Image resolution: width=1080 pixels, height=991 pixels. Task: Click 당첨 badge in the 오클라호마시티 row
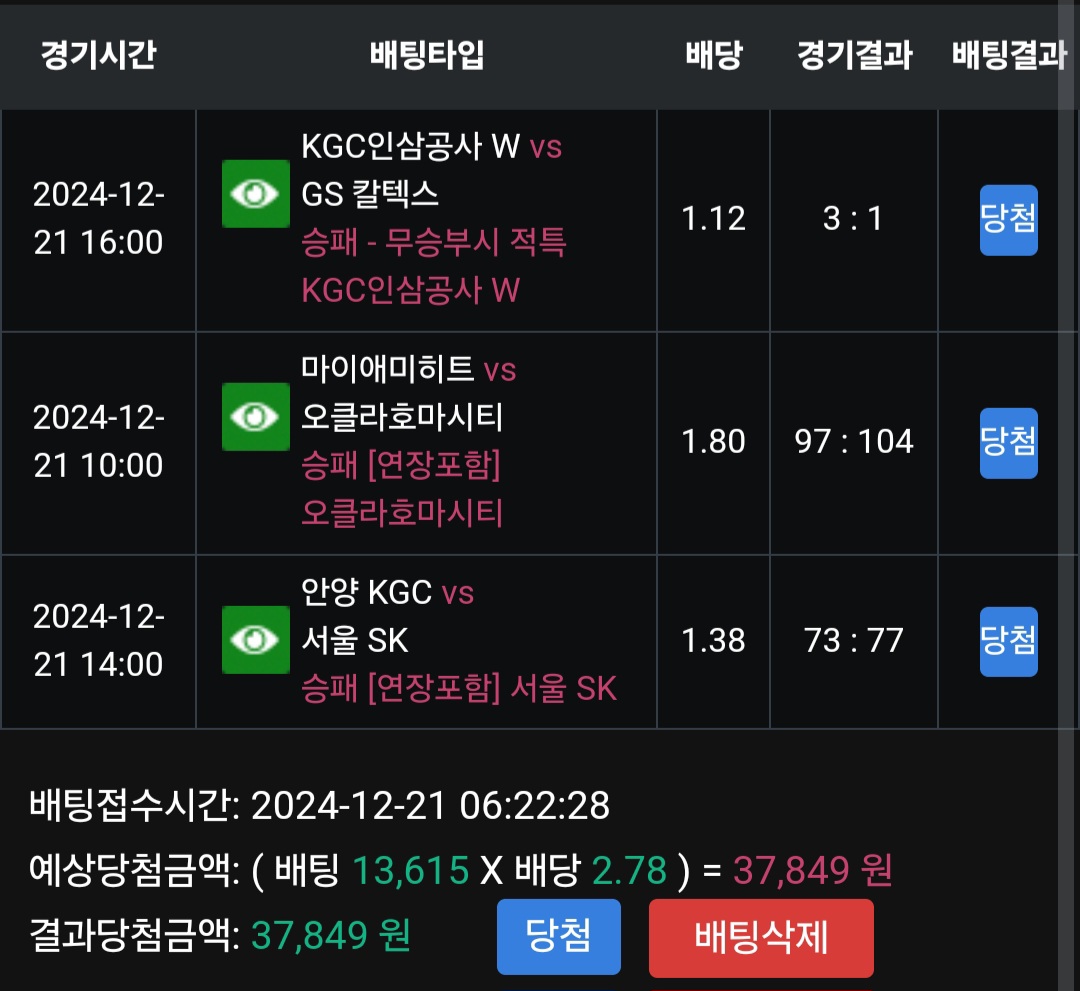tap(1008, 442)
